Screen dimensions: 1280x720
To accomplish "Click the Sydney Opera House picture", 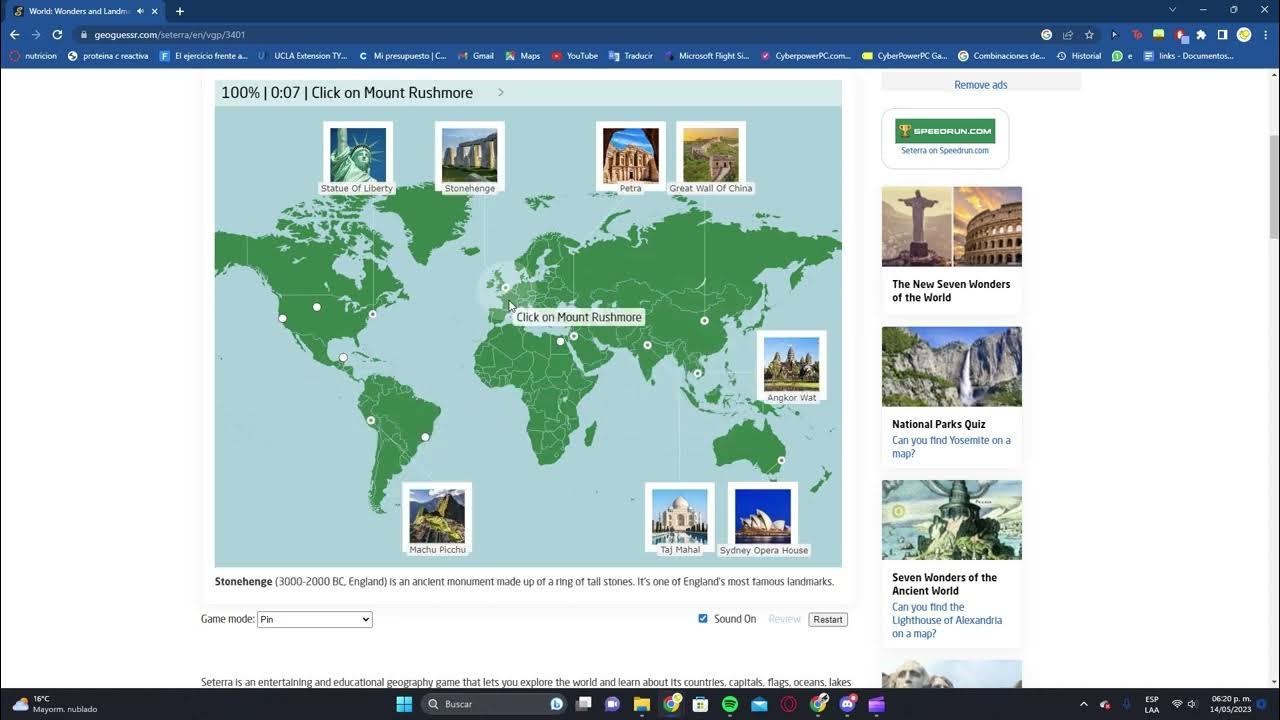I will (x=763, y=516).
